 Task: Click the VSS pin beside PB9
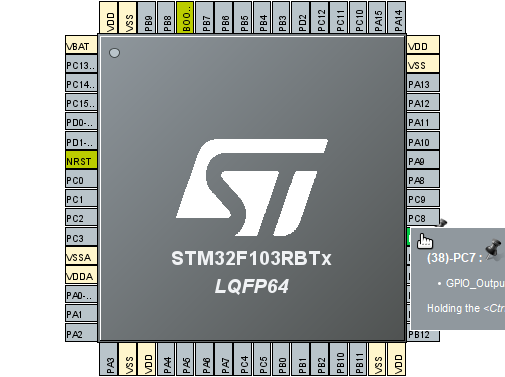[x=128, y=18]
